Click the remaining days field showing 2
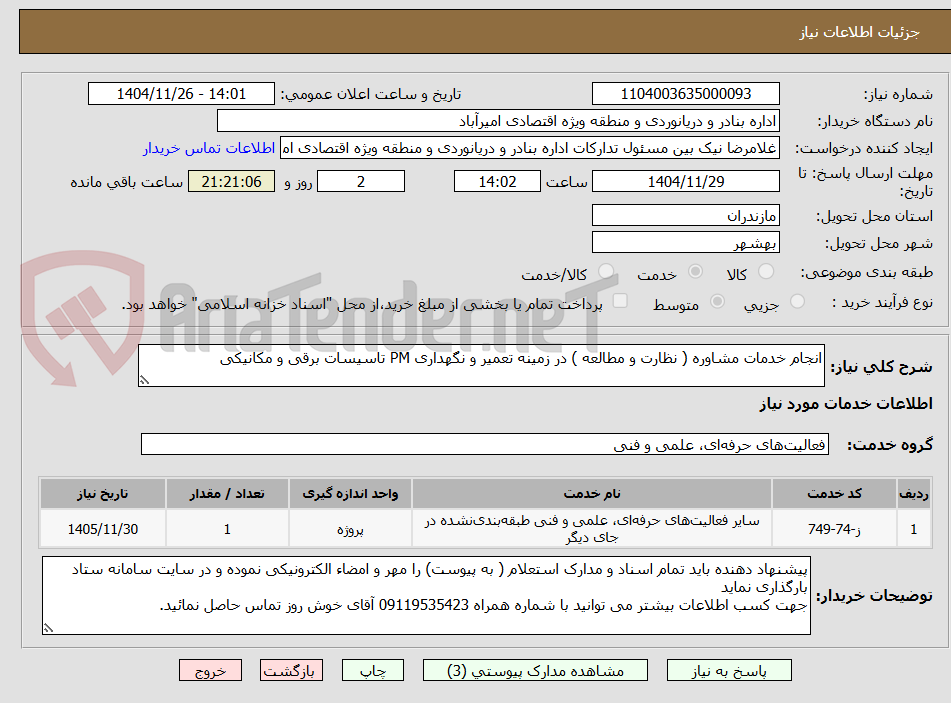 (361, 181)
